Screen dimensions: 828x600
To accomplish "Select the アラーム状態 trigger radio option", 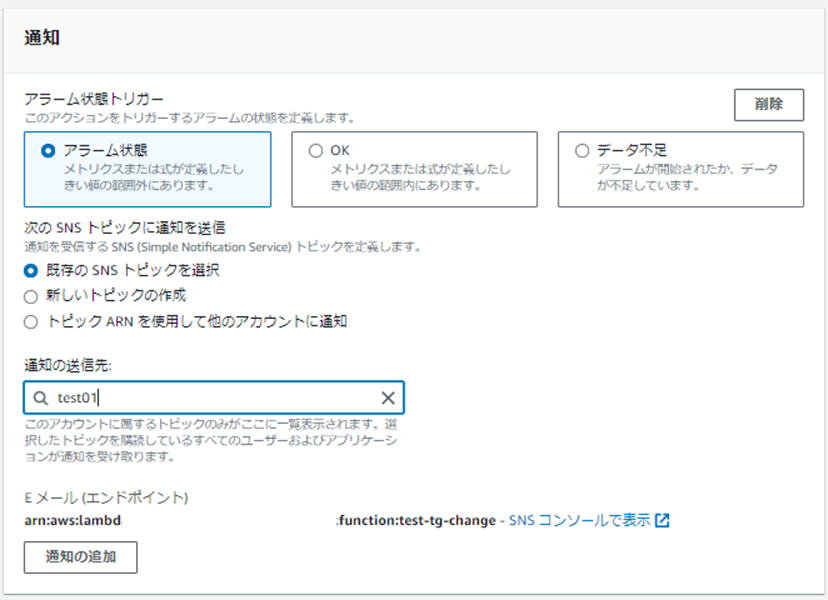I will [48, 151].
